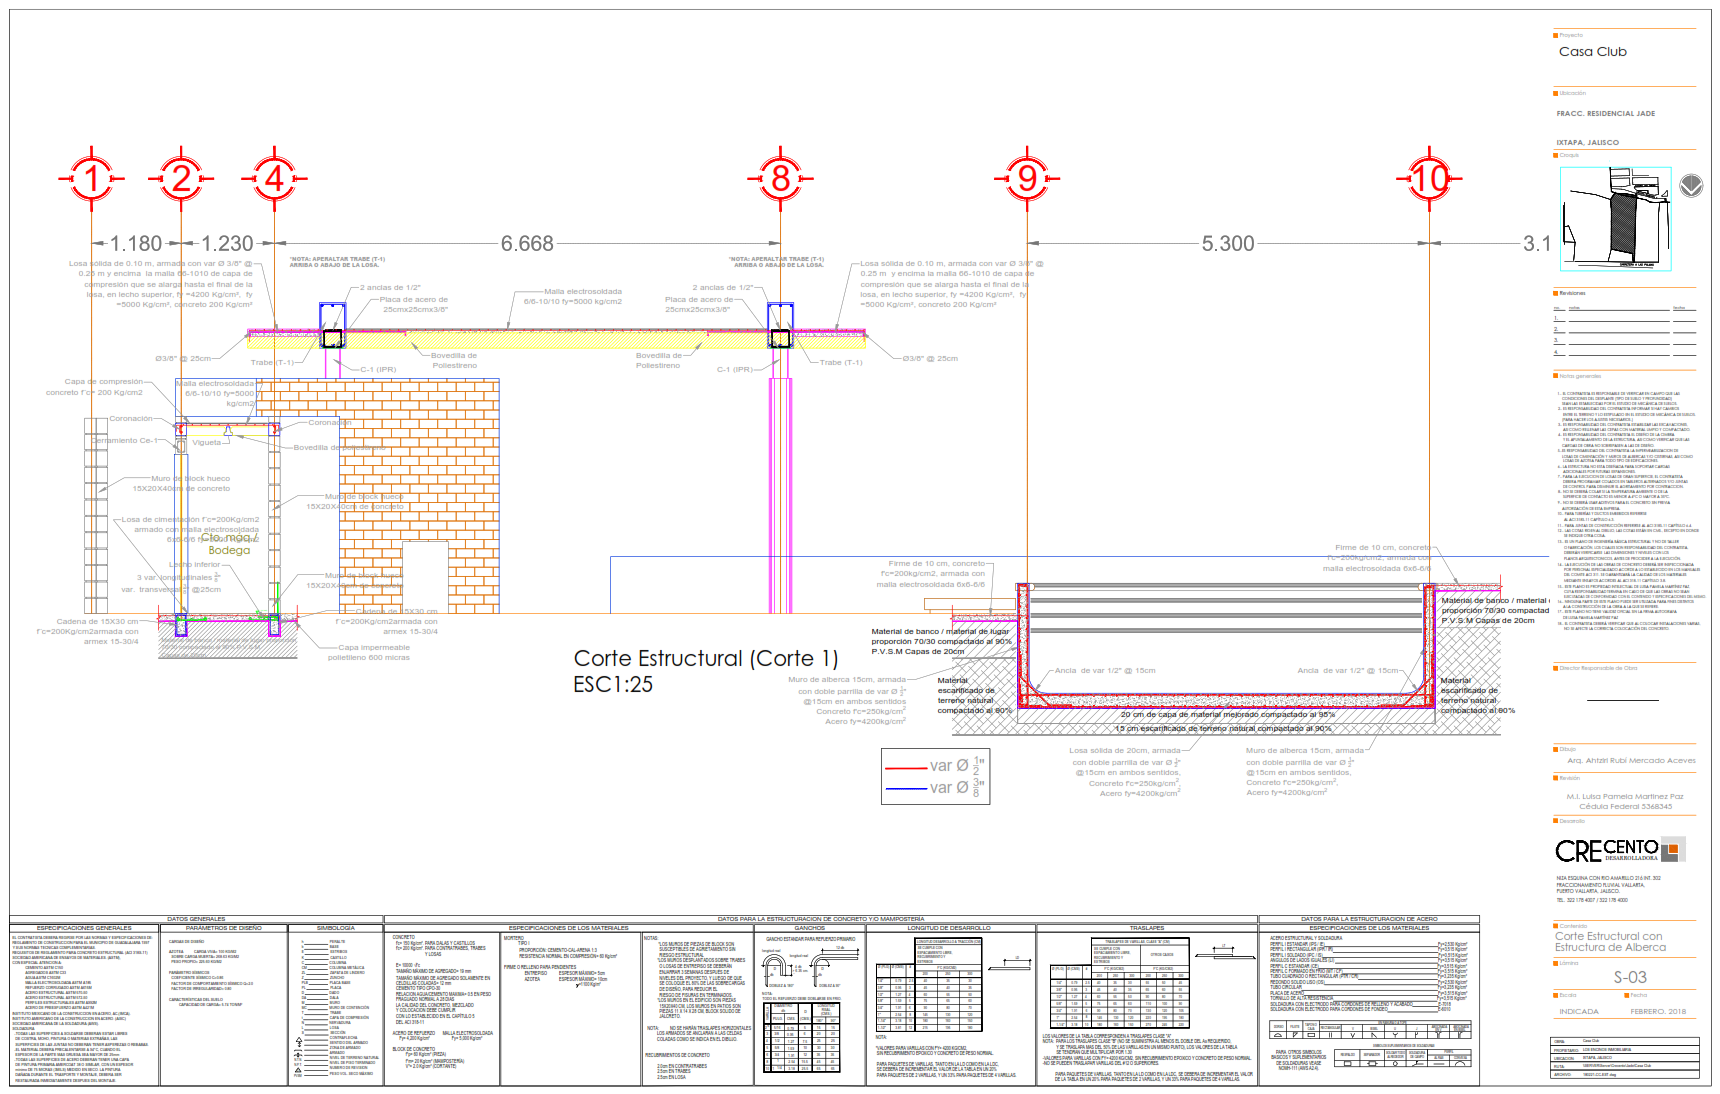Click the 'FEBRERO. 2018' date field
This screenshot has height=1094, width=1720.
1657,1011
